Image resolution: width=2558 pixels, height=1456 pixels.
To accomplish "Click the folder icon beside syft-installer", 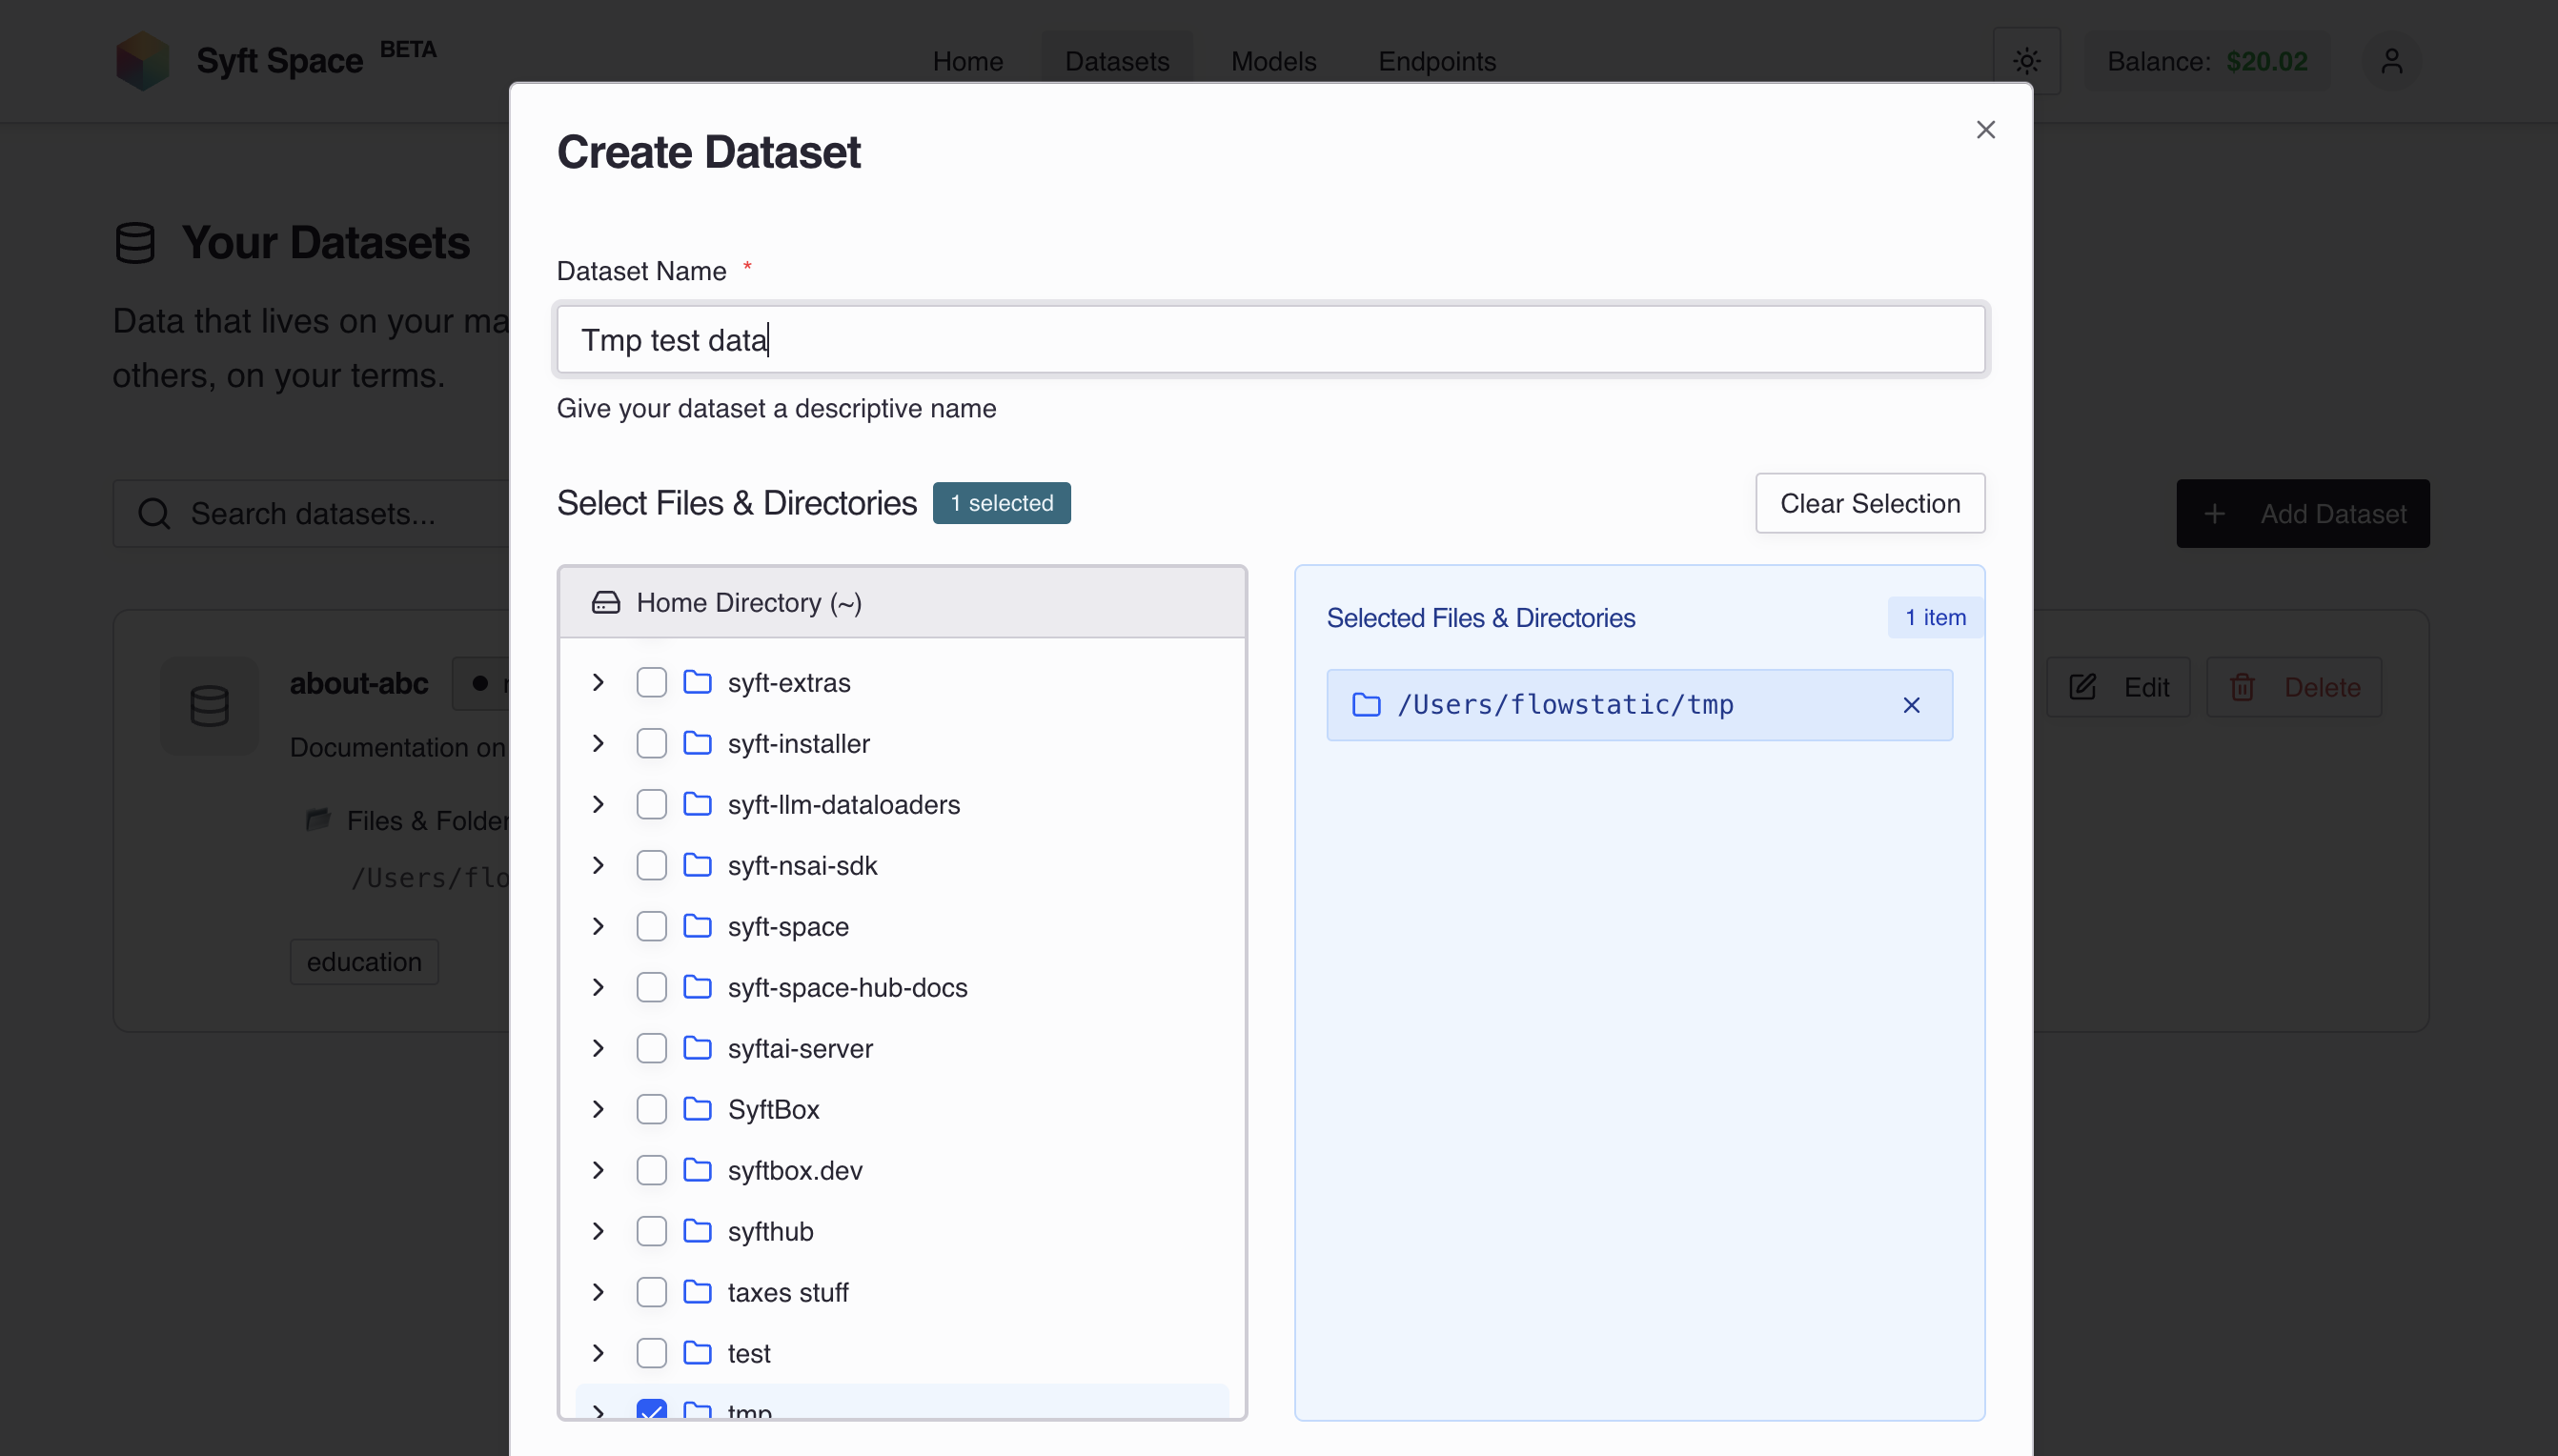I will click(697, 743).
